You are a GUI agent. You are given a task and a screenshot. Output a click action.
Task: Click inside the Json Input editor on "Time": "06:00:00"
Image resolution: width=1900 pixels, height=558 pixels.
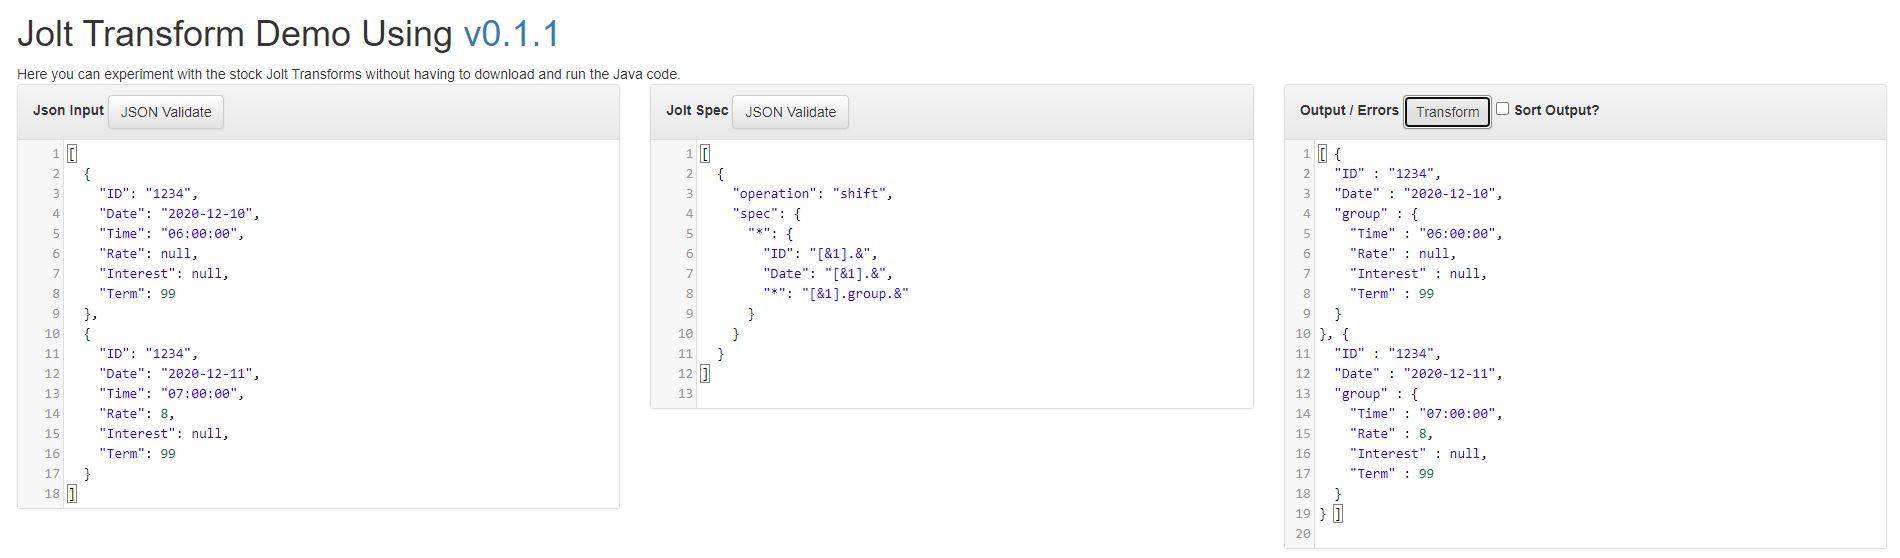(171, 233)
